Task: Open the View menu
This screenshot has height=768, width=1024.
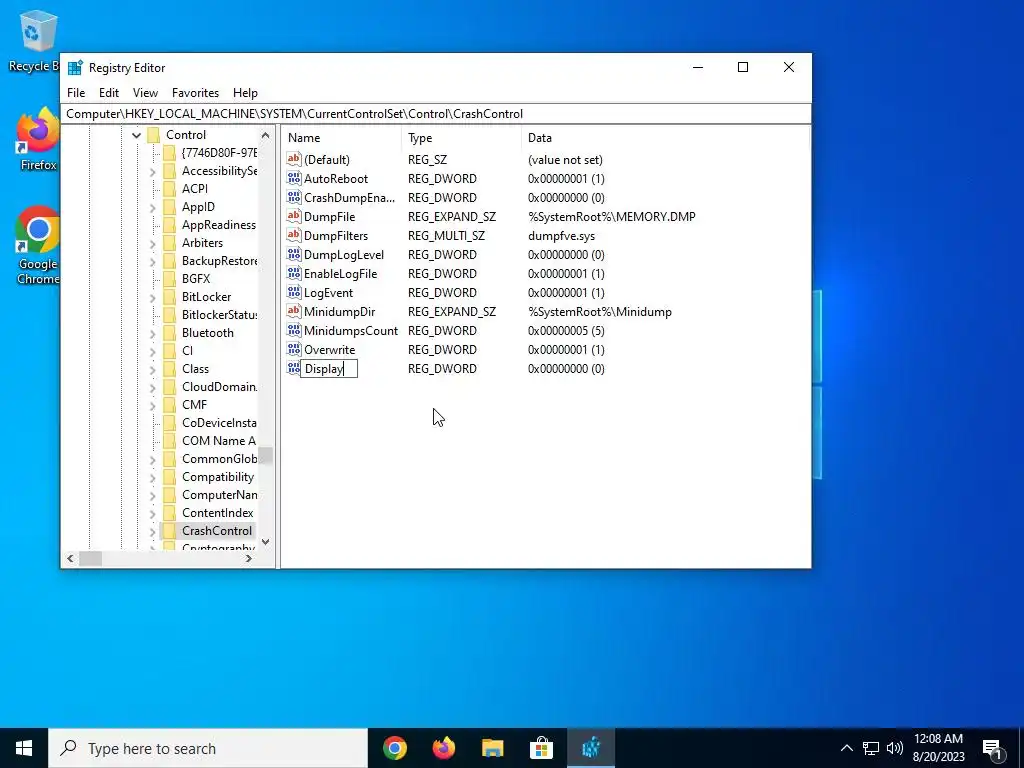Action: [145, 93]
